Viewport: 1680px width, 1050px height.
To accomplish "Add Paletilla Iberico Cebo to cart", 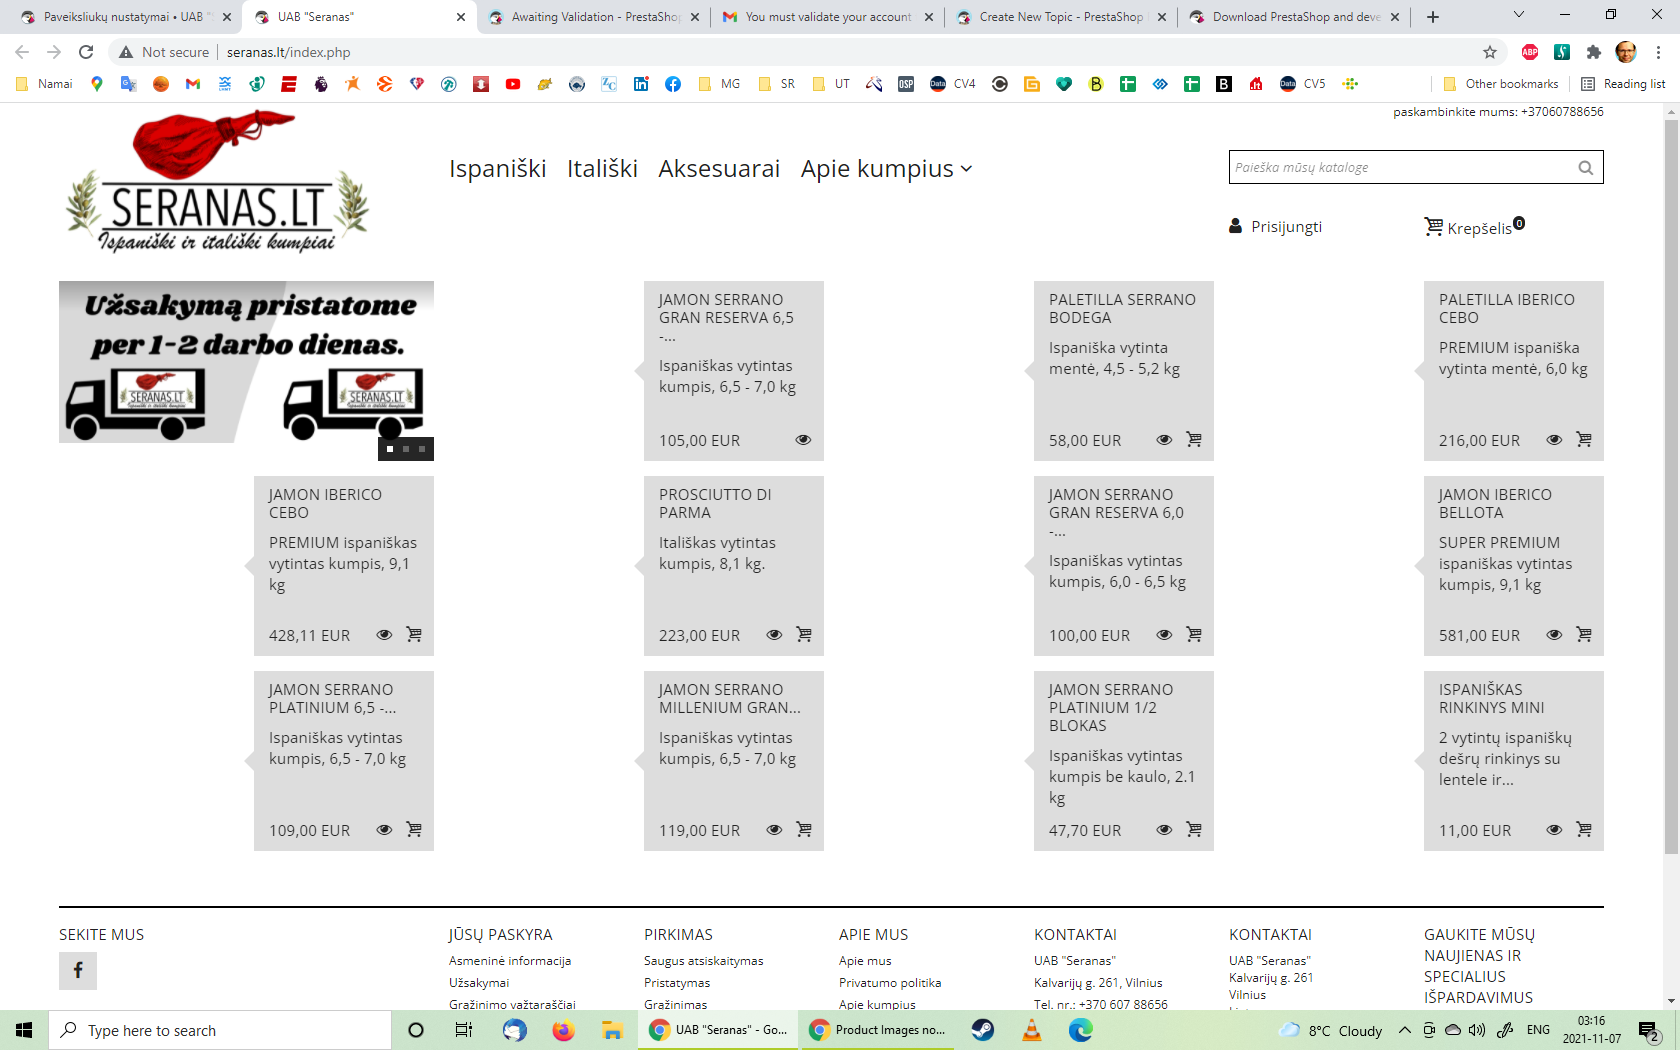I will click(1584, 439).
